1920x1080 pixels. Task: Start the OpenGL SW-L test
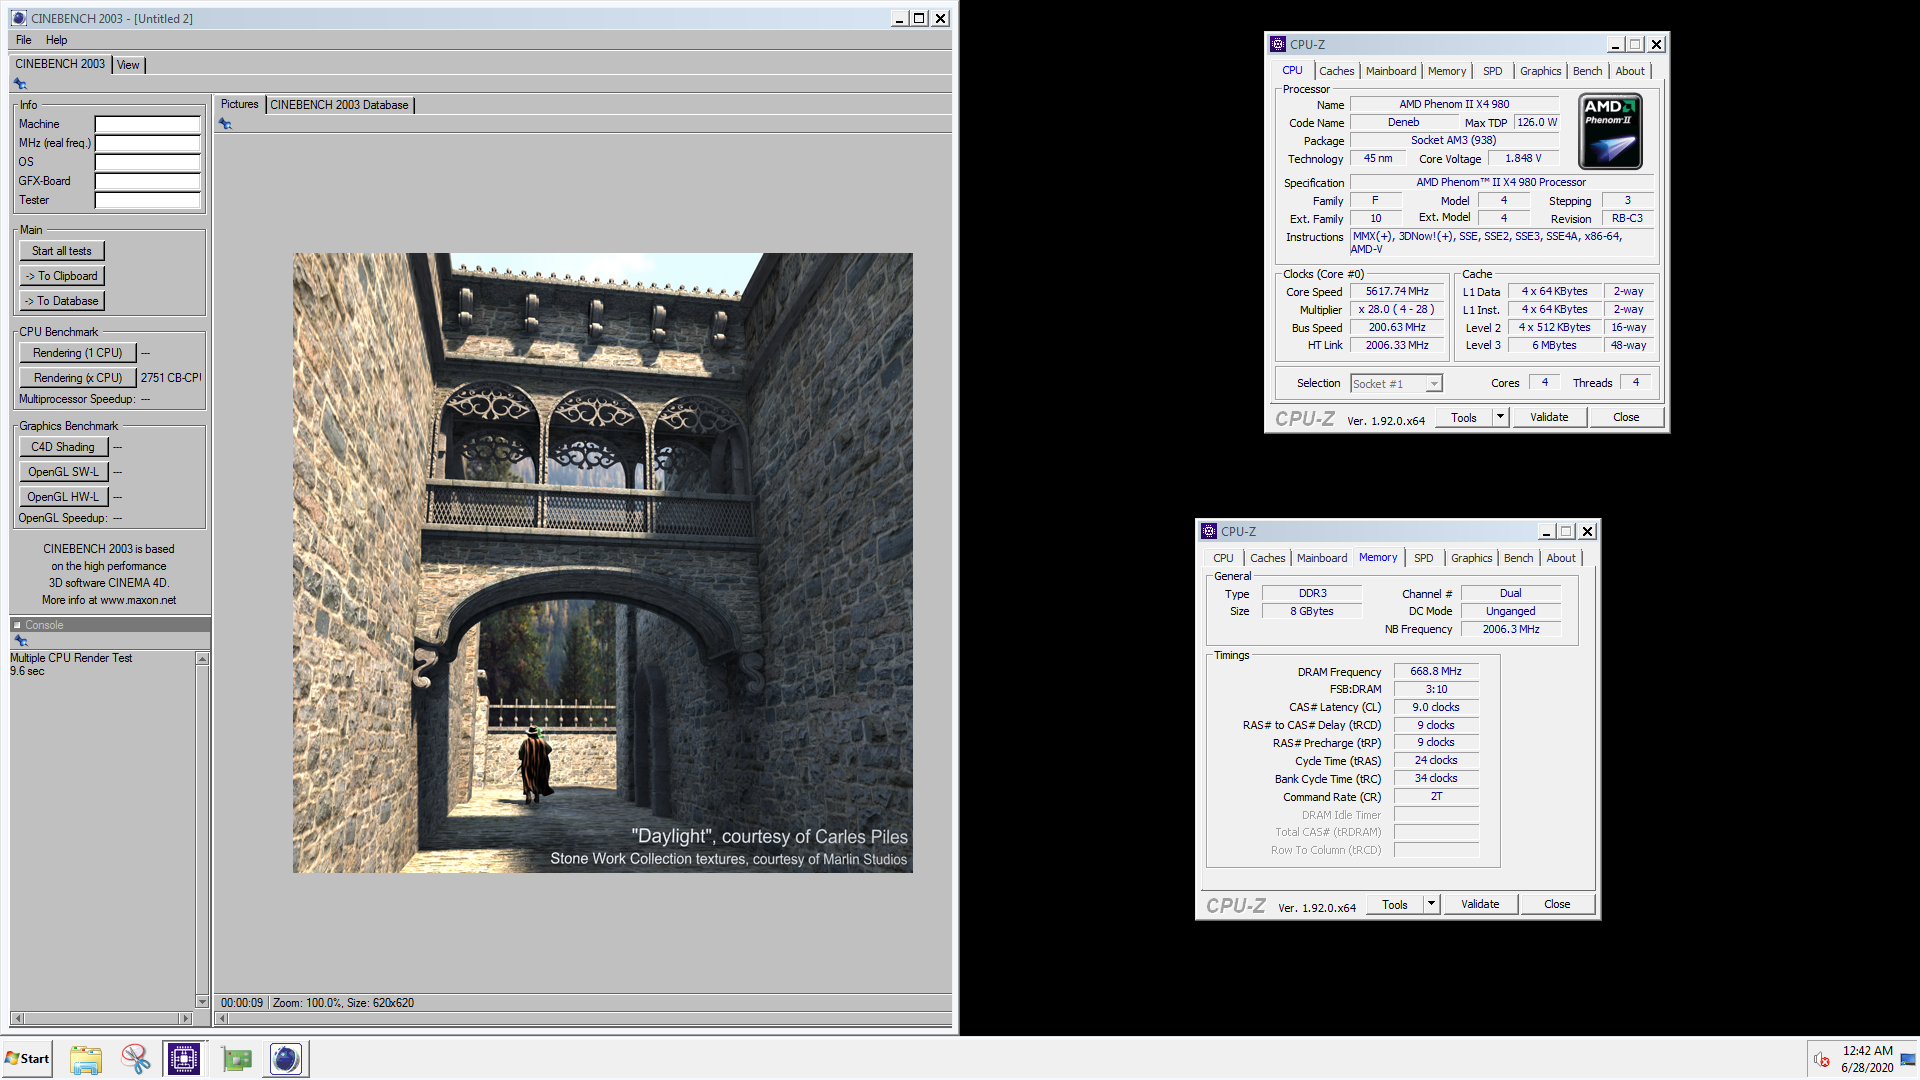(63, 472)
